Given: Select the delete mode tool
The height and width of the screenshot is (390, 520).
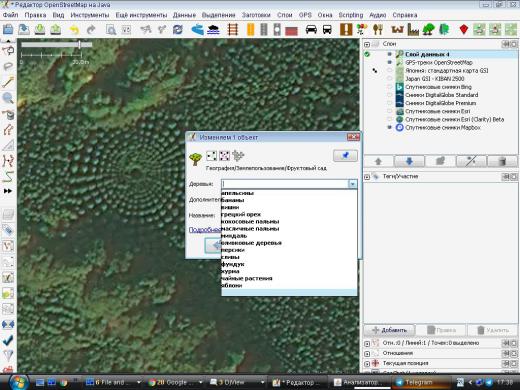Looking at the screenshot, I should click(x=8, y=114).
